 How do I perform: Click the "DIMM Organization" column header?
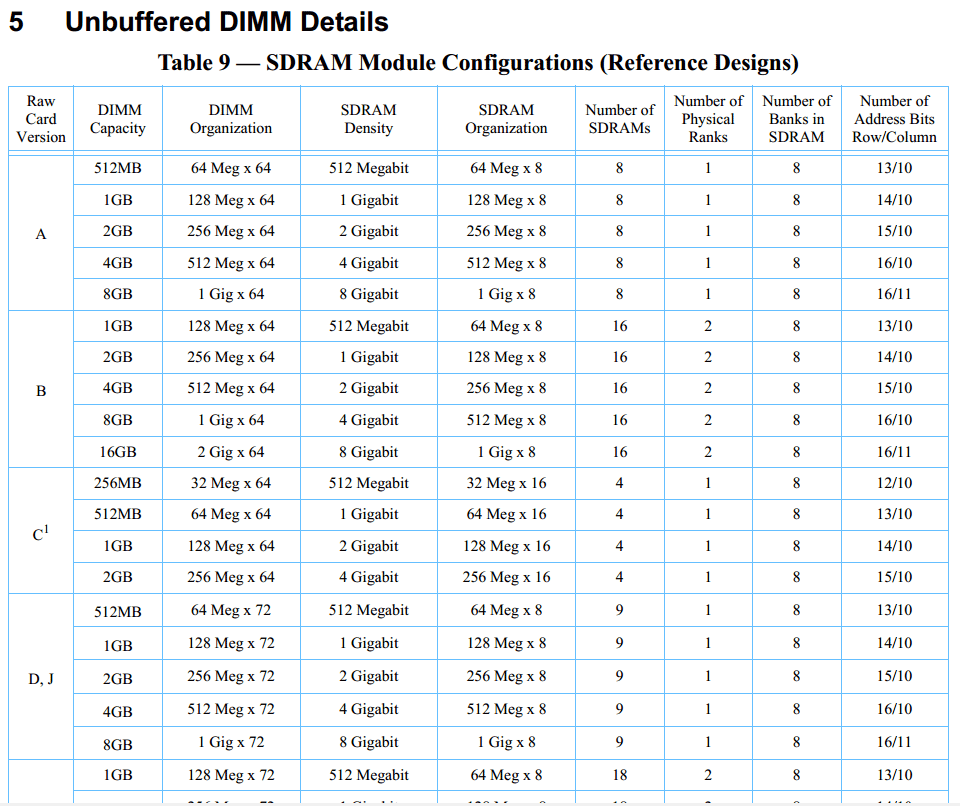231,119
